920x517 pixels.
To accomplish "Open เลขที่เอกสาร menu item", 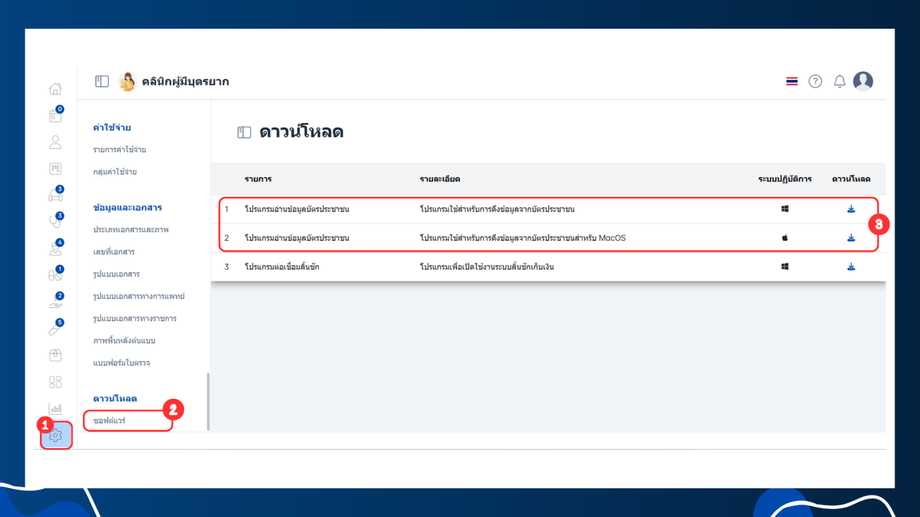I will [114, 252].
